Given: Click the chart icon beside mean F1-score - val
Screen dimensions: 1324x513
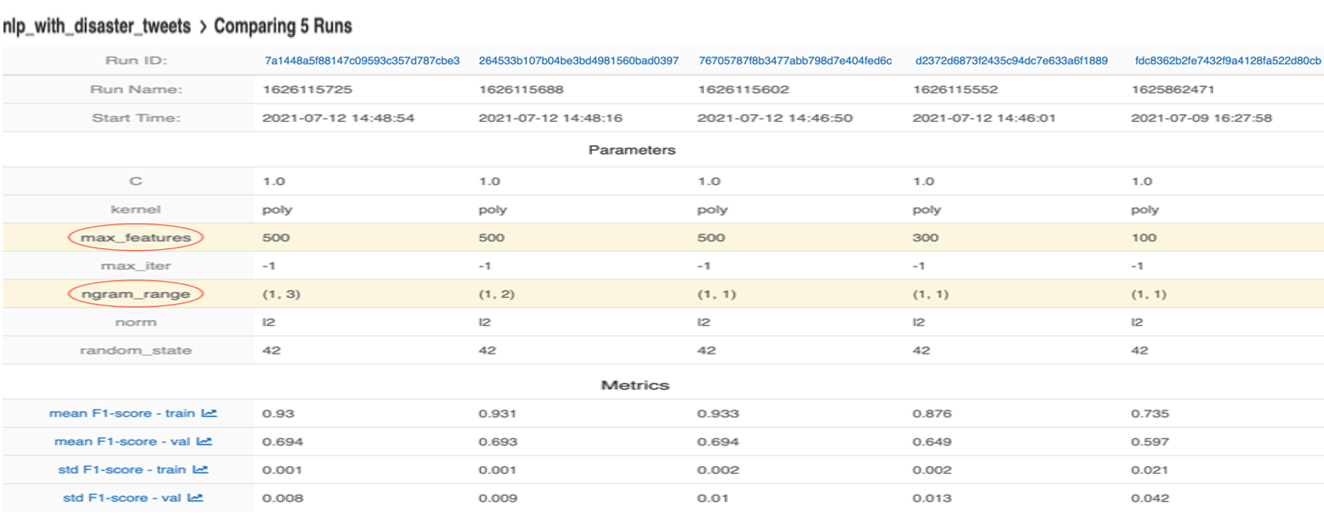Looking at the screenshot, I should [x=204, y=441].
